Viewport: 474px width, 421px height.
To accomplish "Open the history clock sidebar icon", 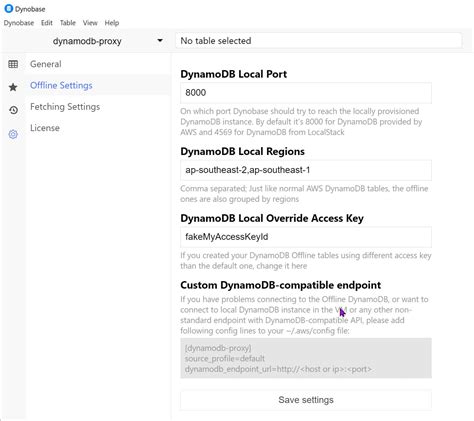I will [x=13, y=110].
